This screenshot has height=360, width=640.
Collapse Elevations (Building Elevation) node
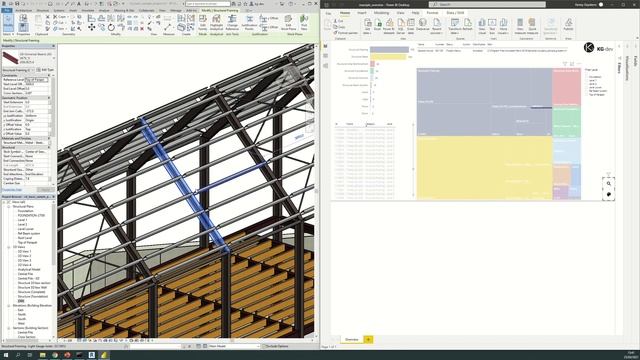tap(9, 305)
